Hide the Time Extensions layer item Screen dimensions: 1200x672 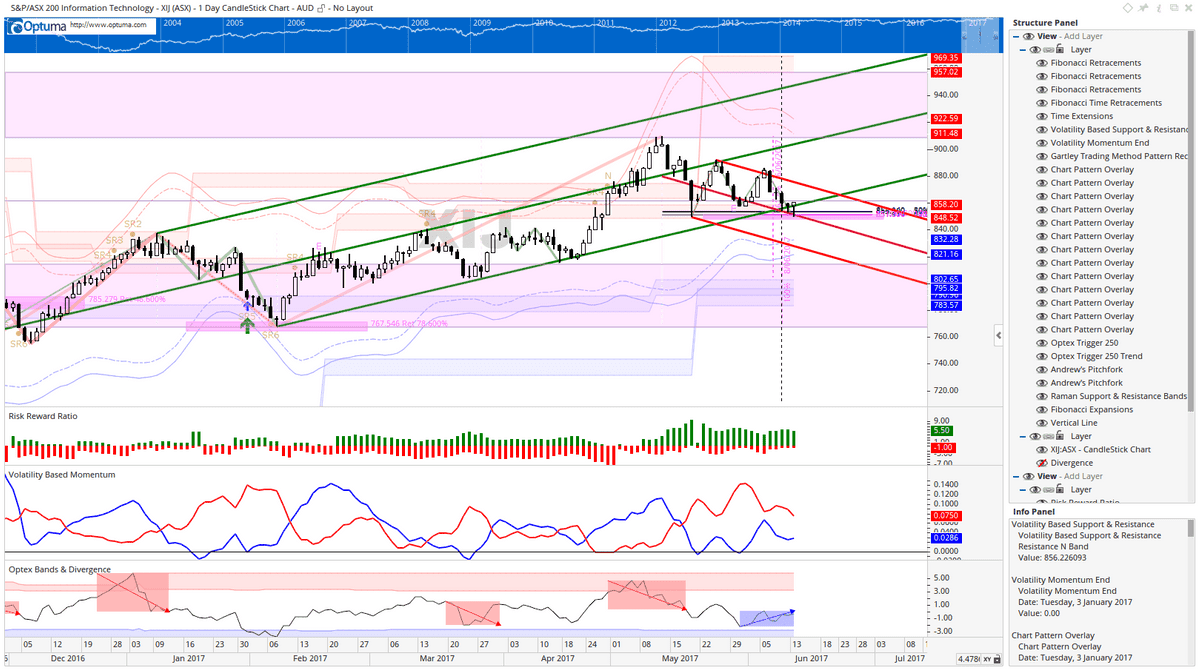[x=1043, y=116]
